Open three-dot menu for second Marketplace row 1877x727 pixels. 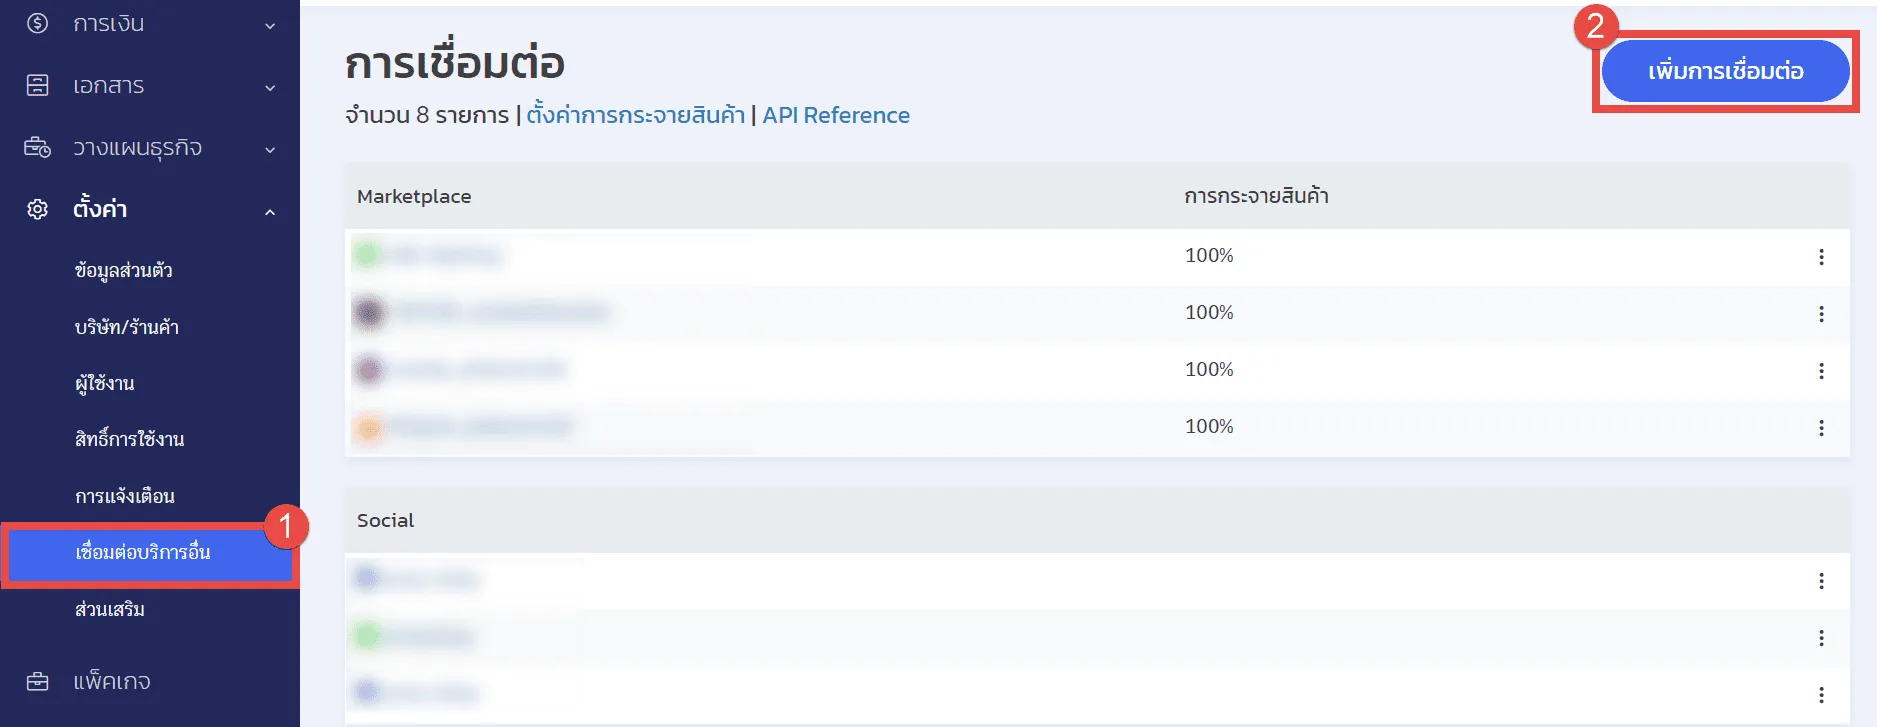(1820, 314)
